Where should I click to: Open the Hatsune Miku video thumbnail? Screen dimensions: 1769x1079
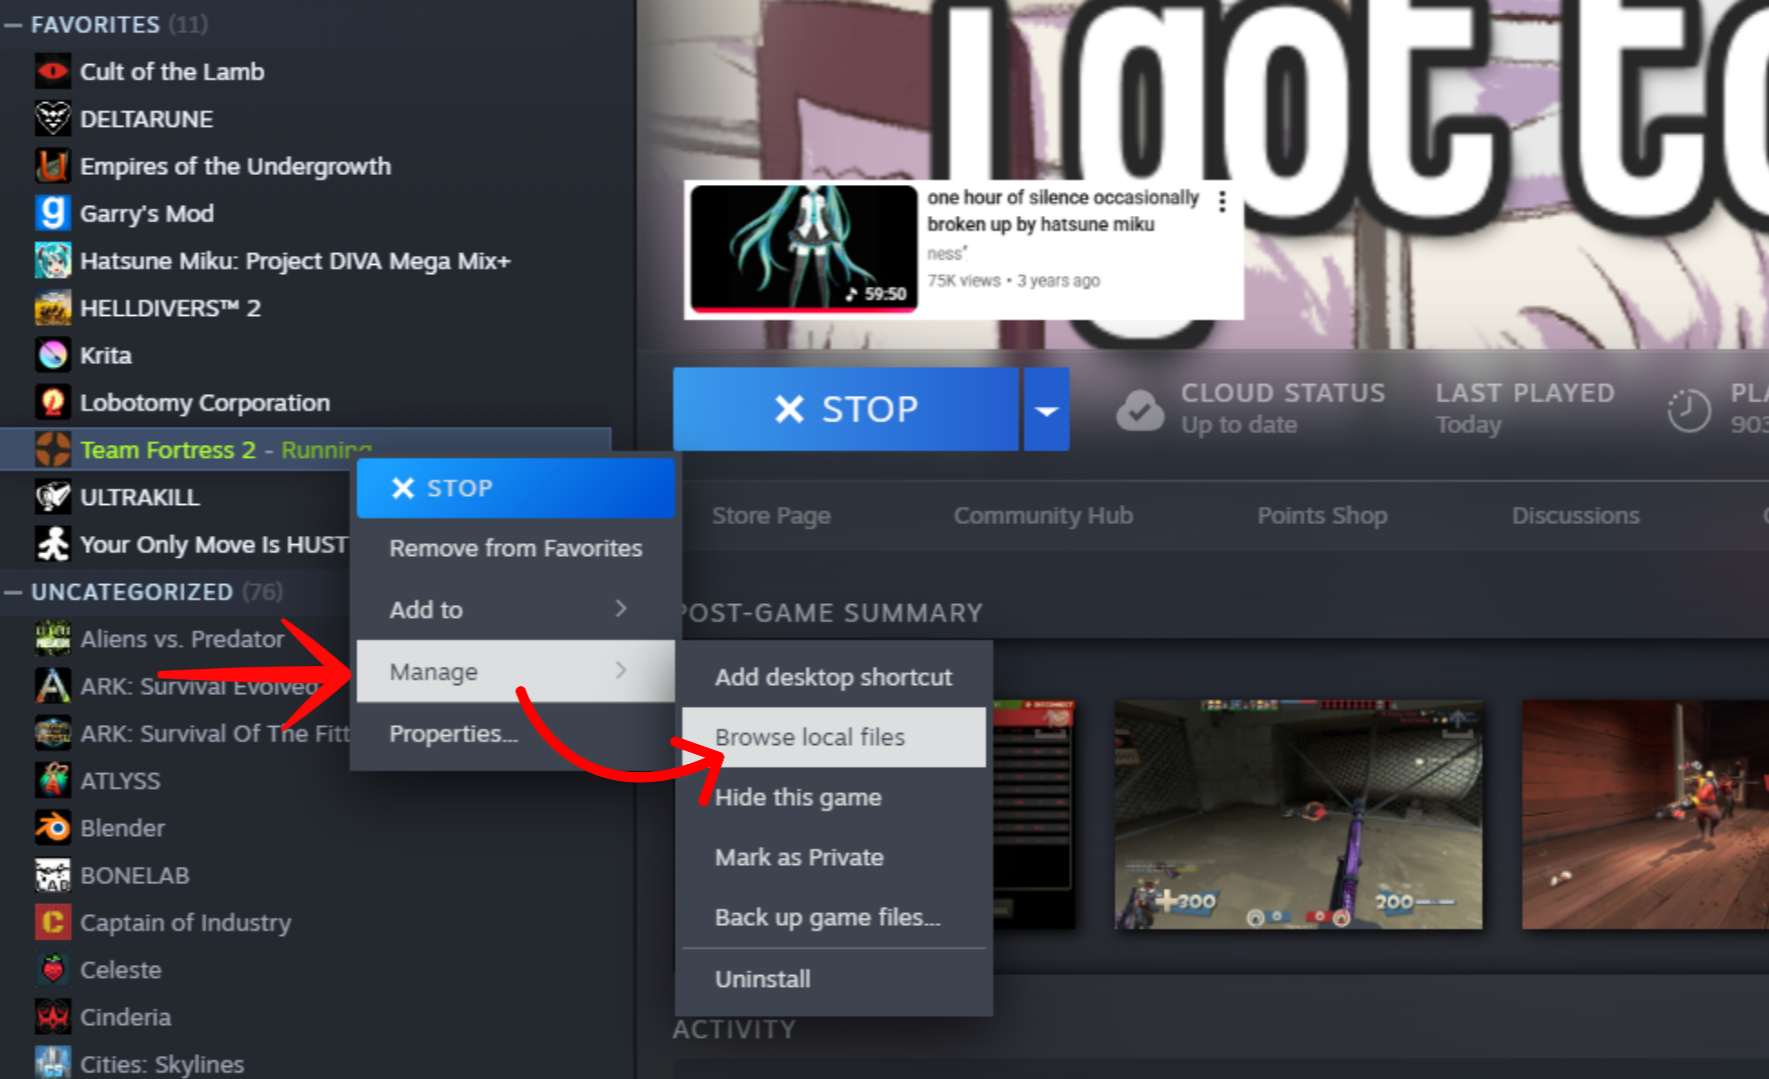coord(804,248)
